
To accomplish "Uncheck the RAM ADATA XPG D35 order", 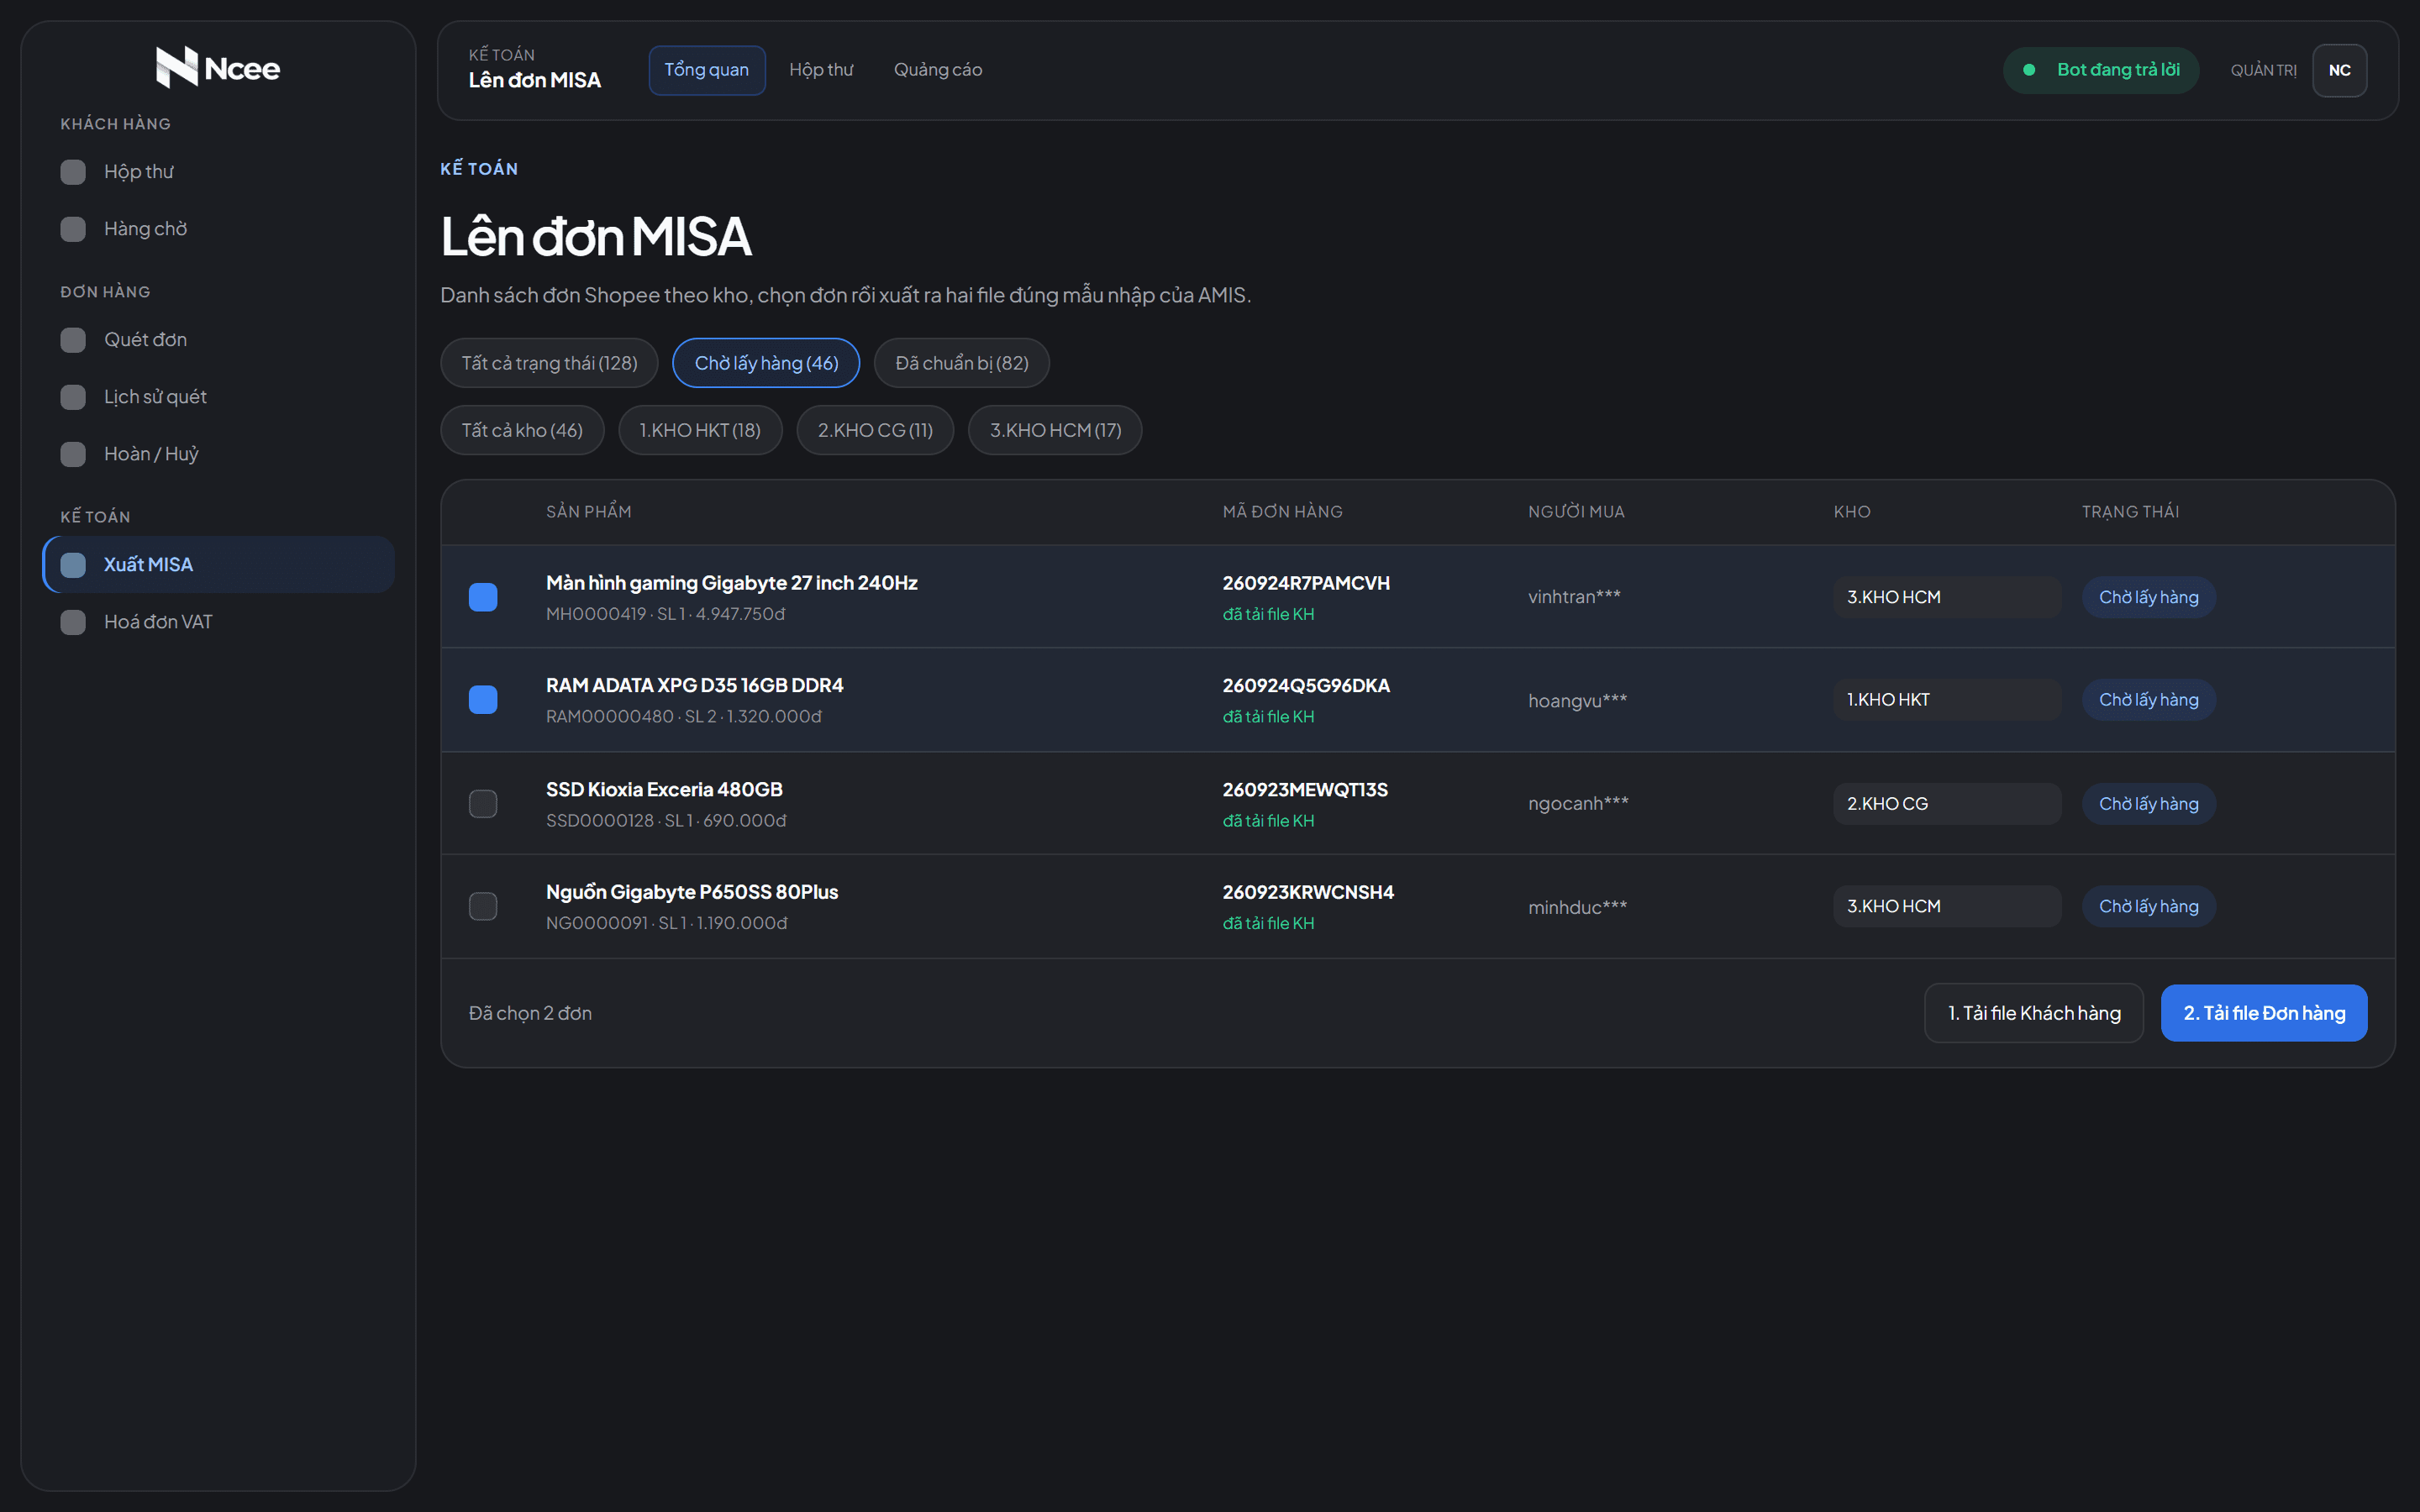I will point(483,700).
